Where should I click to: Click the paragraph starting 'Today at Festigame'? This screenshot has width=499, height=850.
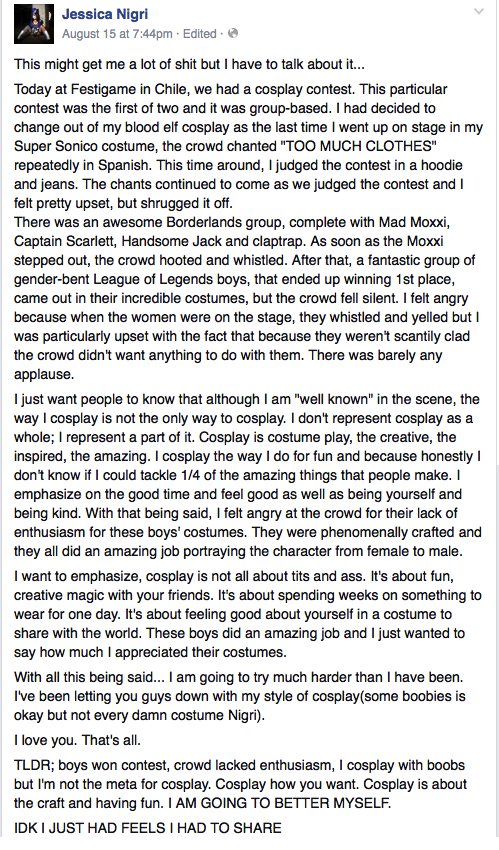click(248, 146)
